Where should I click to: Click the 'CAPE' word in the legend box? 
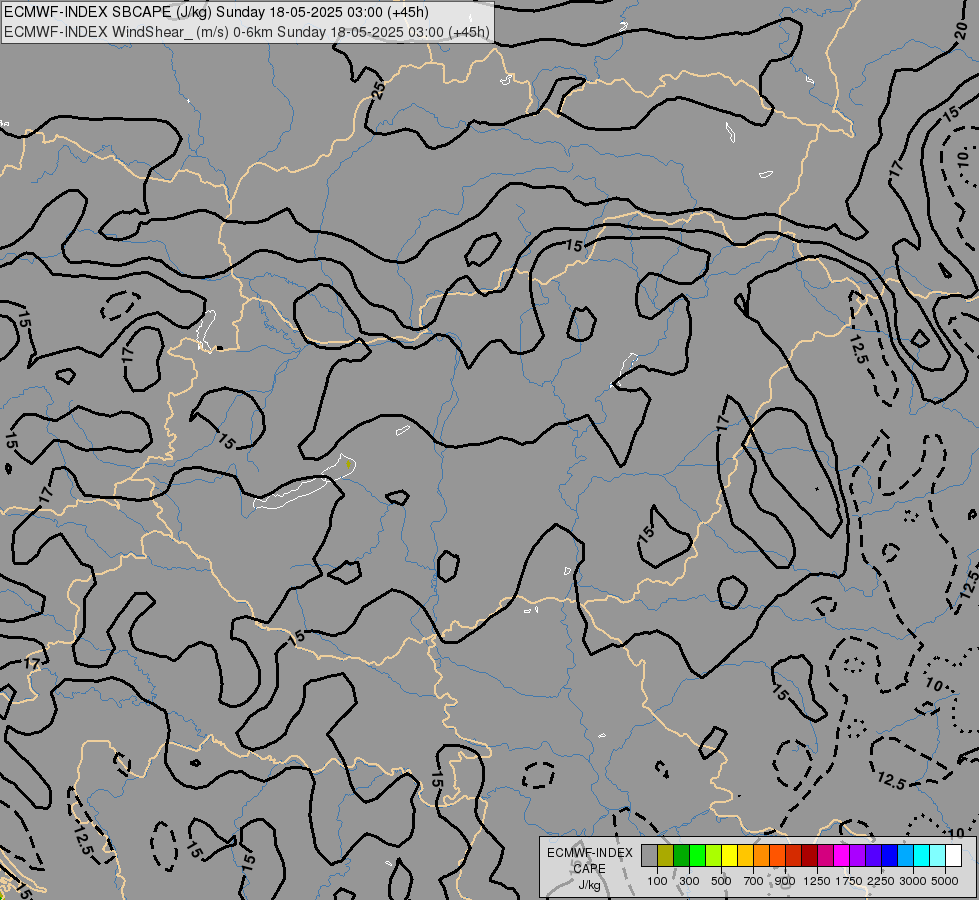(x=589, y=869)
